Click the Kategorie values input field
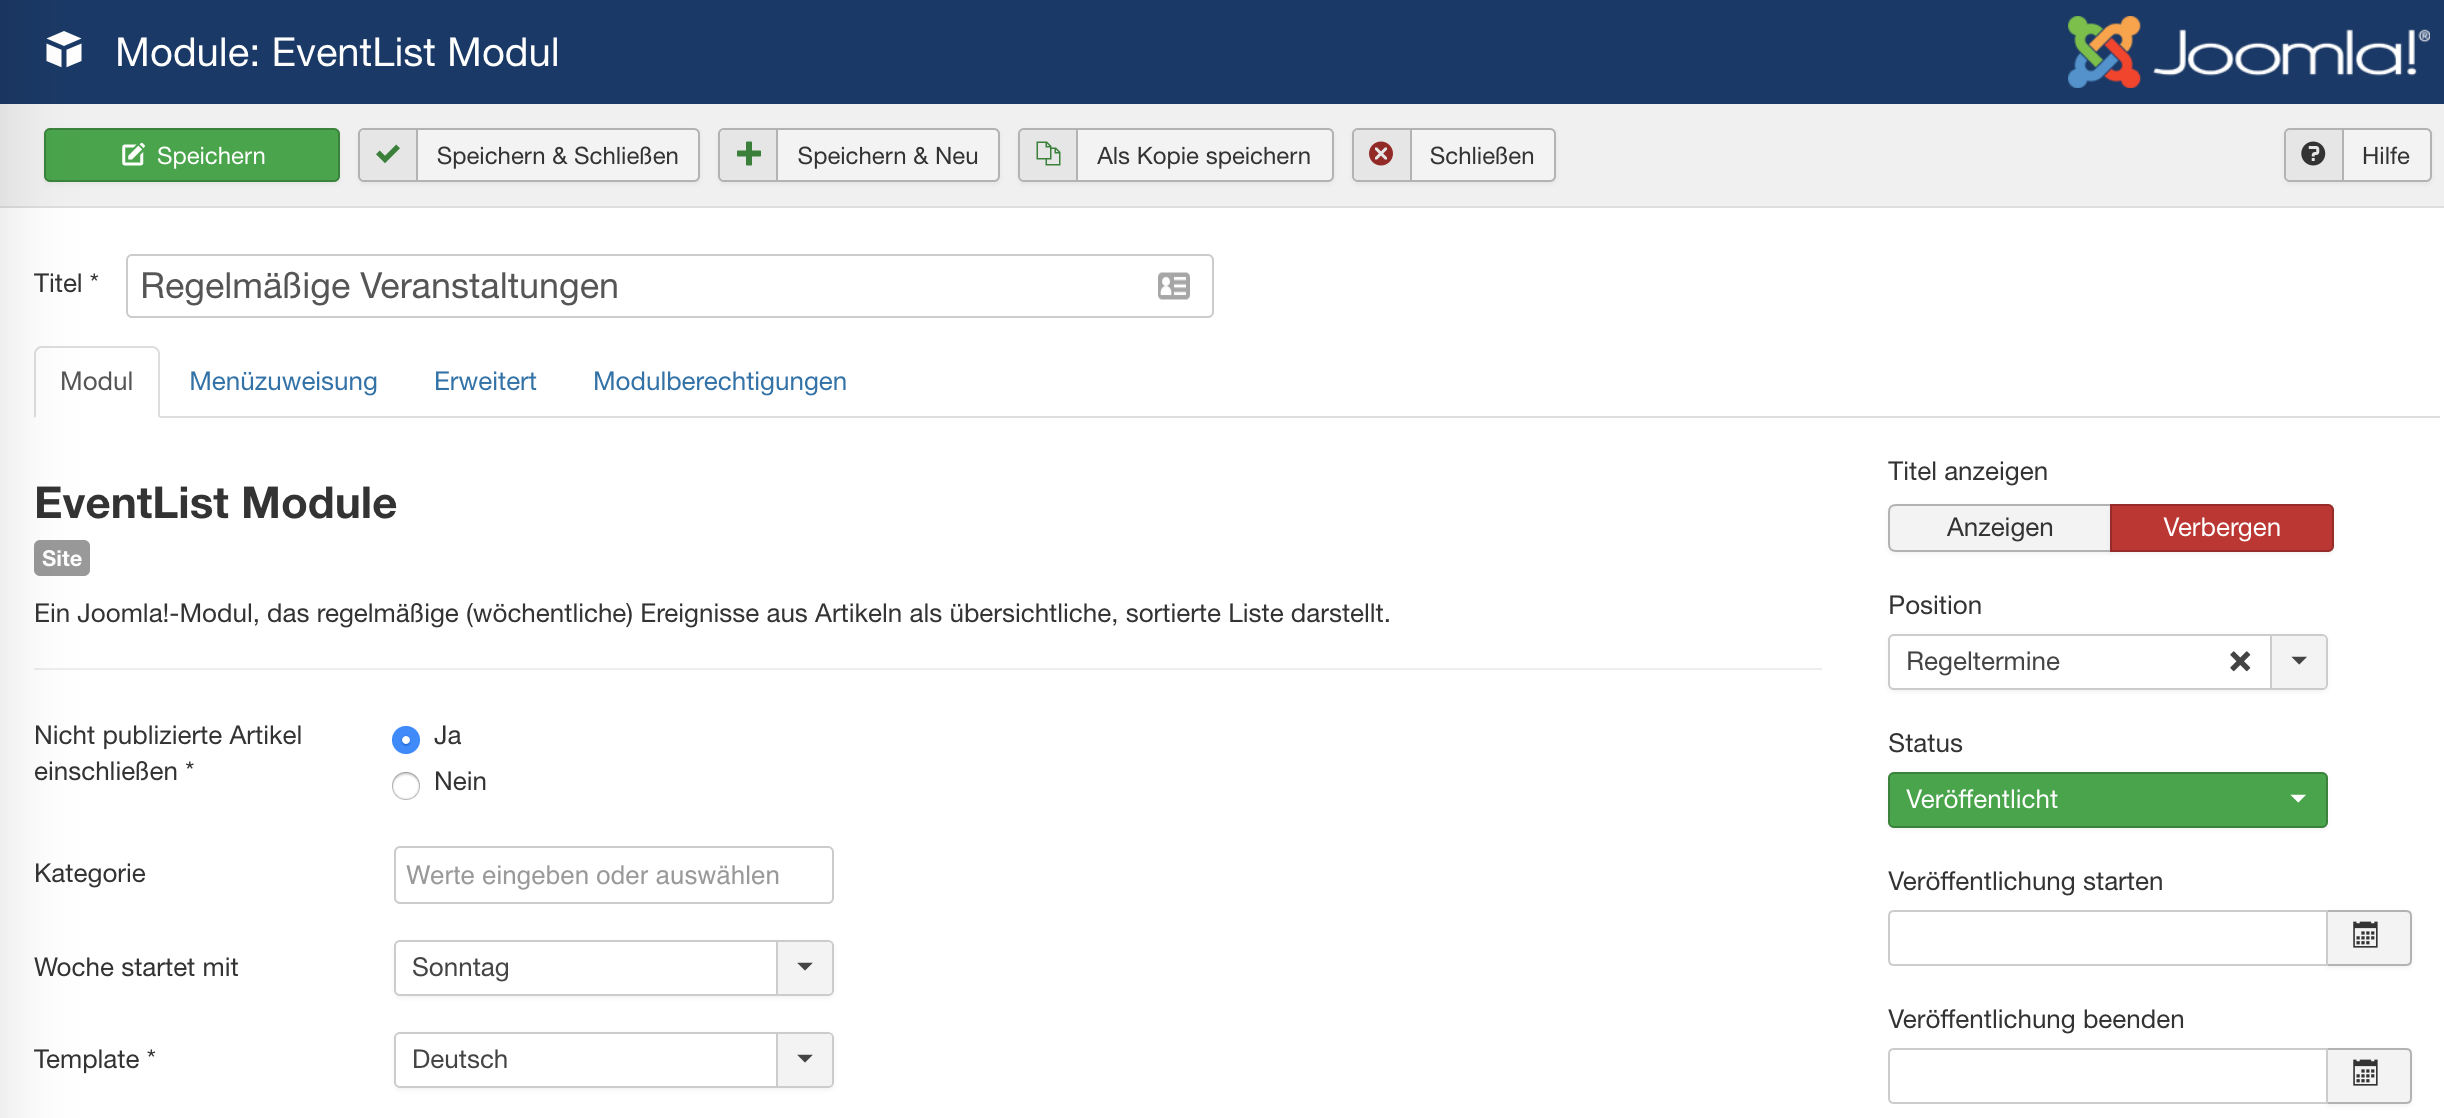 (614, 875)
